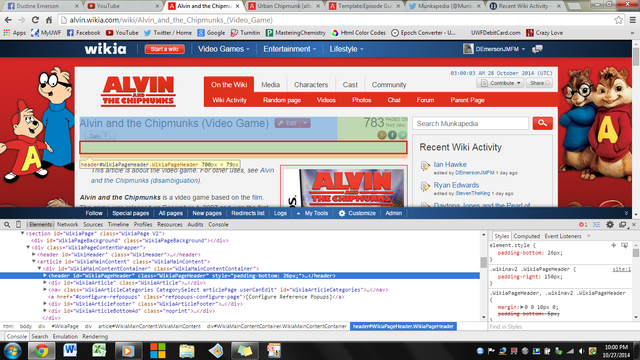Click the Start a wiki button
Screen dimensions: 640x360
pos(164,49)
